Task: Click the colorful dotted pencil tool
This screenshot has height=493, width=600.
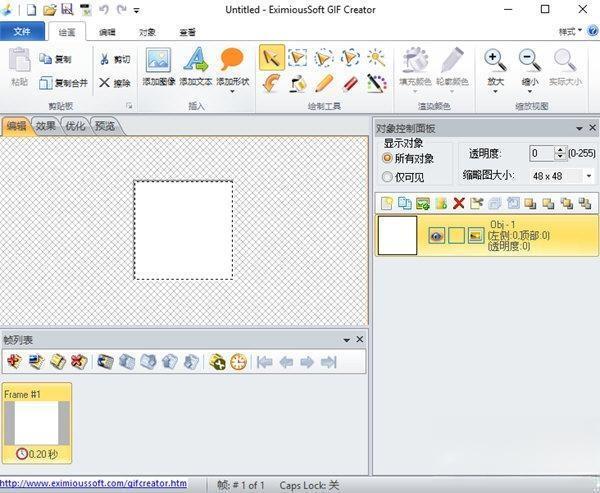Action: pyautogui.click(x=376, y=83)
